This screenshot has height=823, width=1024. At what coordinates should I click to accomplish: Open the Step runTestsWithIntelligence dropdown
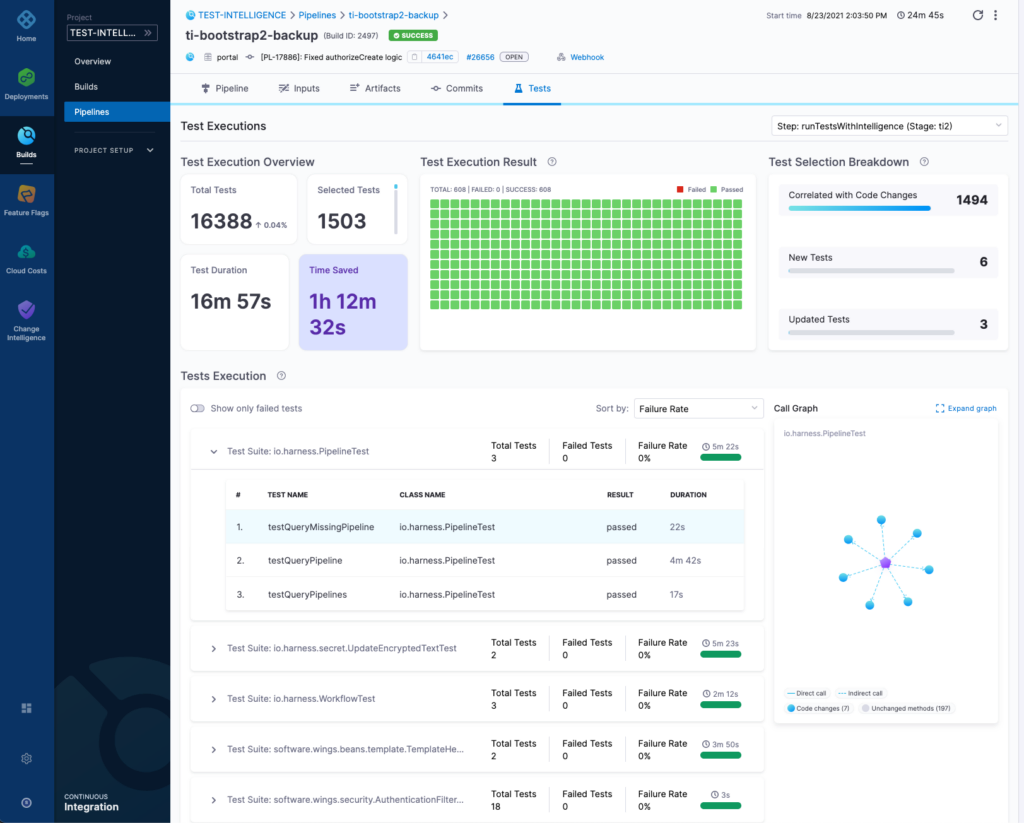click(x=889, y=126)
